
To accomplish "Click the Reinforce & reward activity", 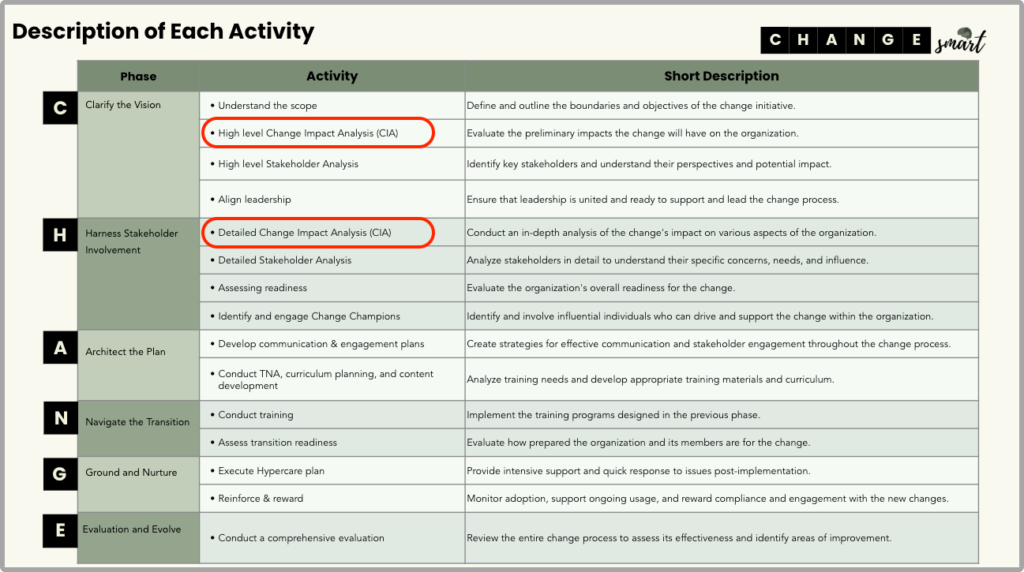I will [260, 498].
